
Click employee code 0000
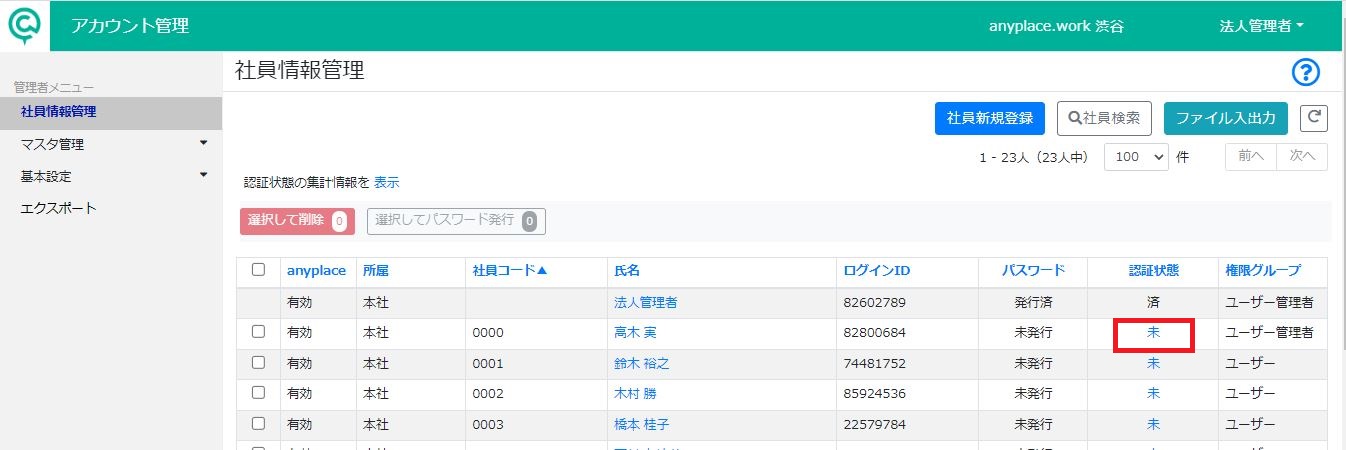tap(488, 332)
